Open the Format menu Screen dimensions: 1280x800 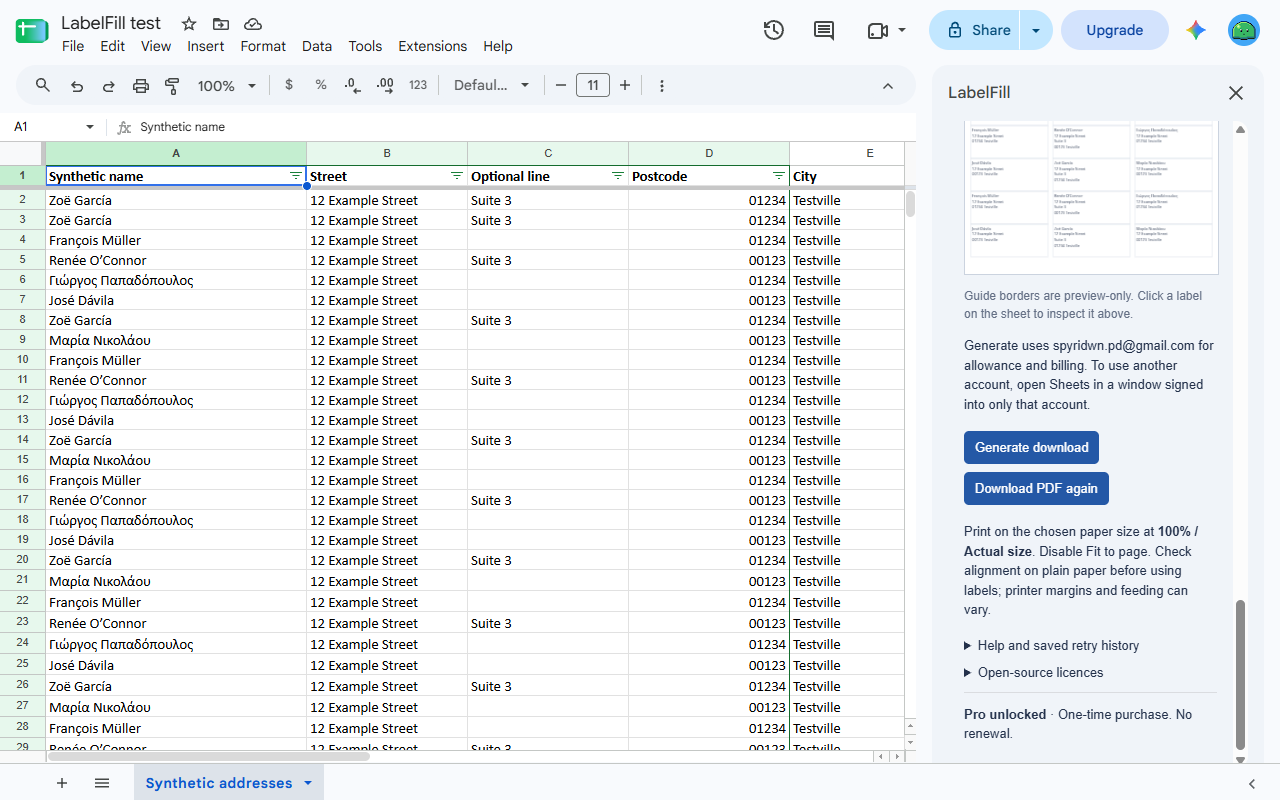(x=263, y=46)
